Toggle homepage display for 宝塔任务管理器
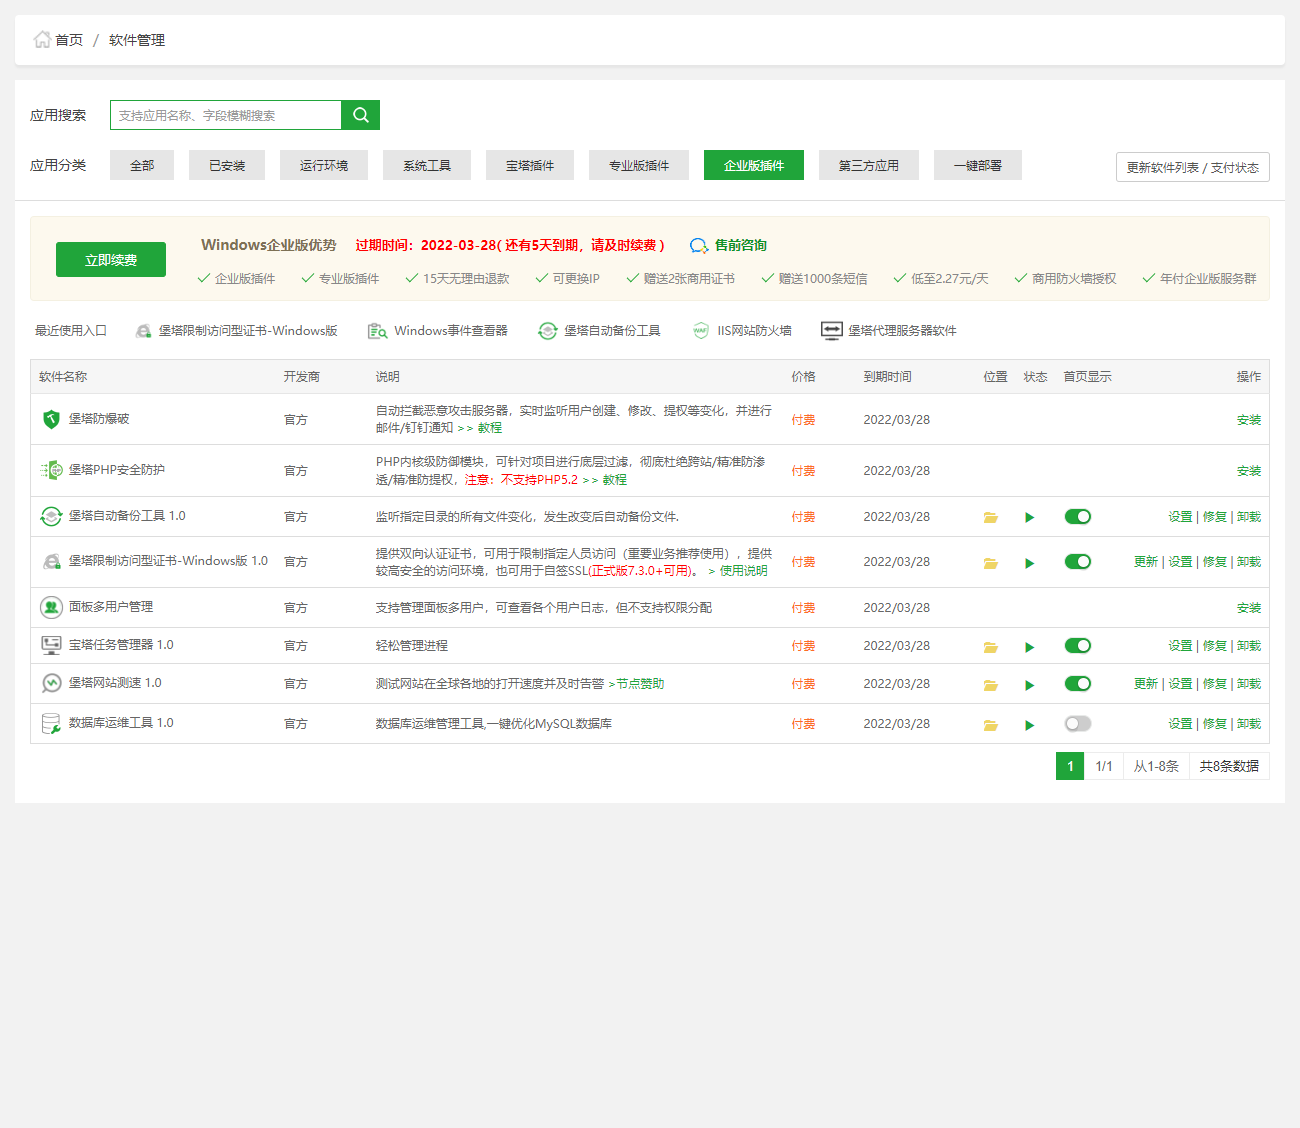This screenshot has width=1300, height=1128. click(1078, 646)
